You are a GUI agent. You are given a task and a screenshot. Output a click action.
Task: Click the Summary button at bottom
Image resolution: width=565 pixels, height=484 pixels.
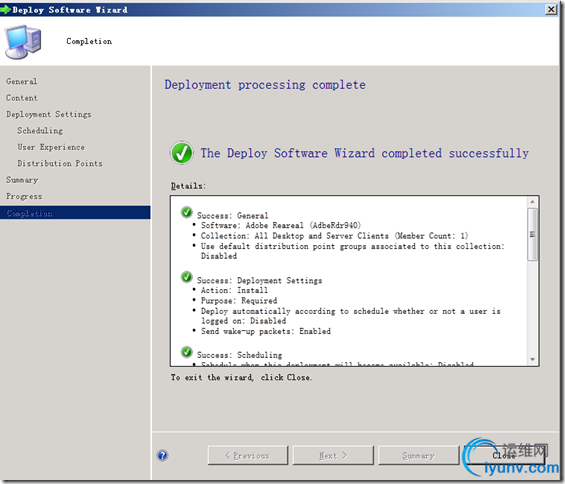[418, 456]
